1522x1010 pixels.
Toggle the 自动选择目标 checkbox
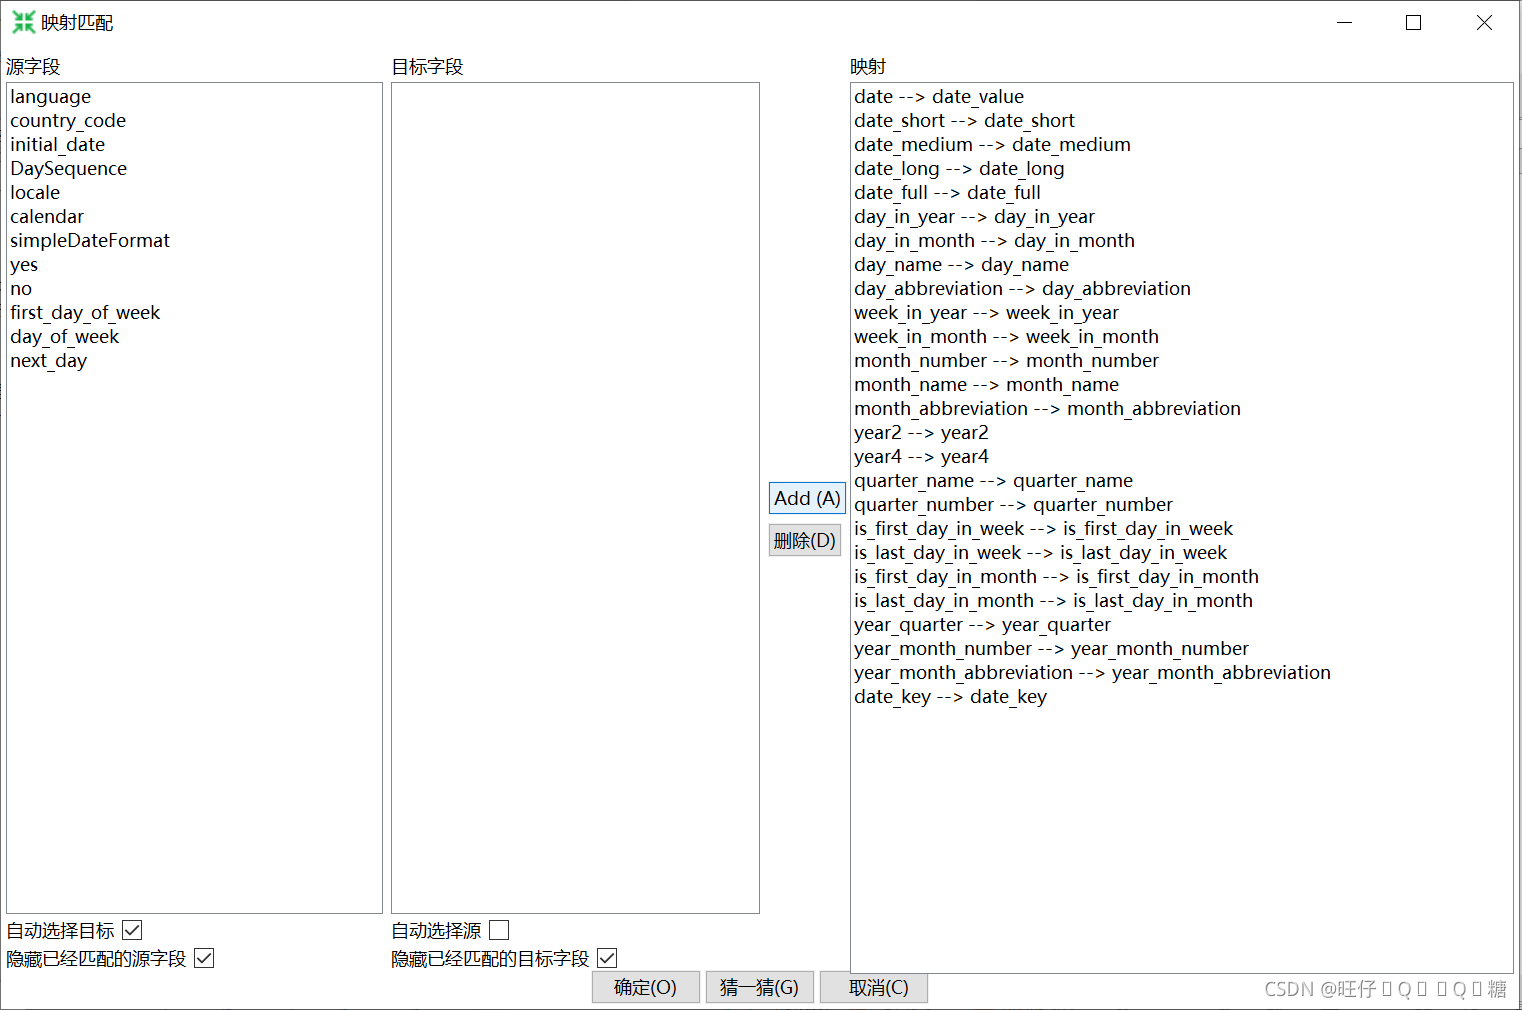[132, 930]
